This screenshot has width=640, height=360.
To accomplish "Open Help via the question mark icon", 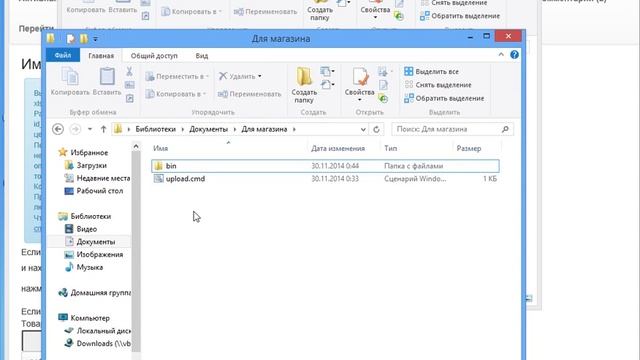I will point(514,55).
